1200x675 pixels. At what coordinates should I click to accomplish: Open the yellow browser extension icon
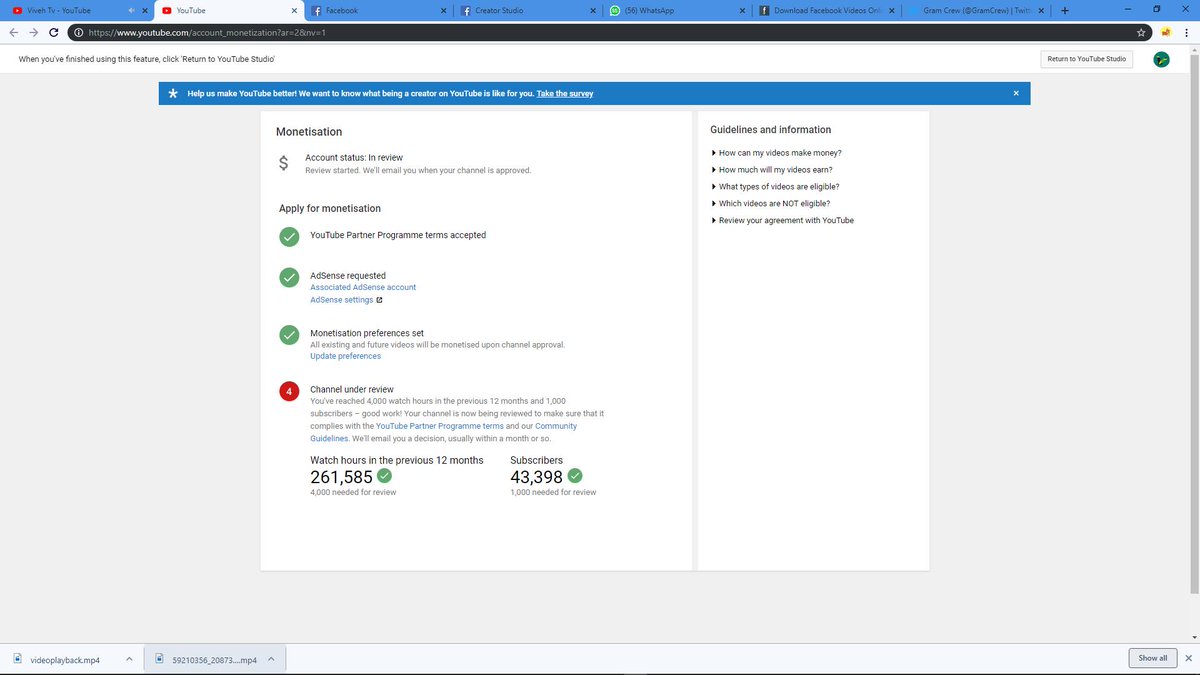(1167, 33)
